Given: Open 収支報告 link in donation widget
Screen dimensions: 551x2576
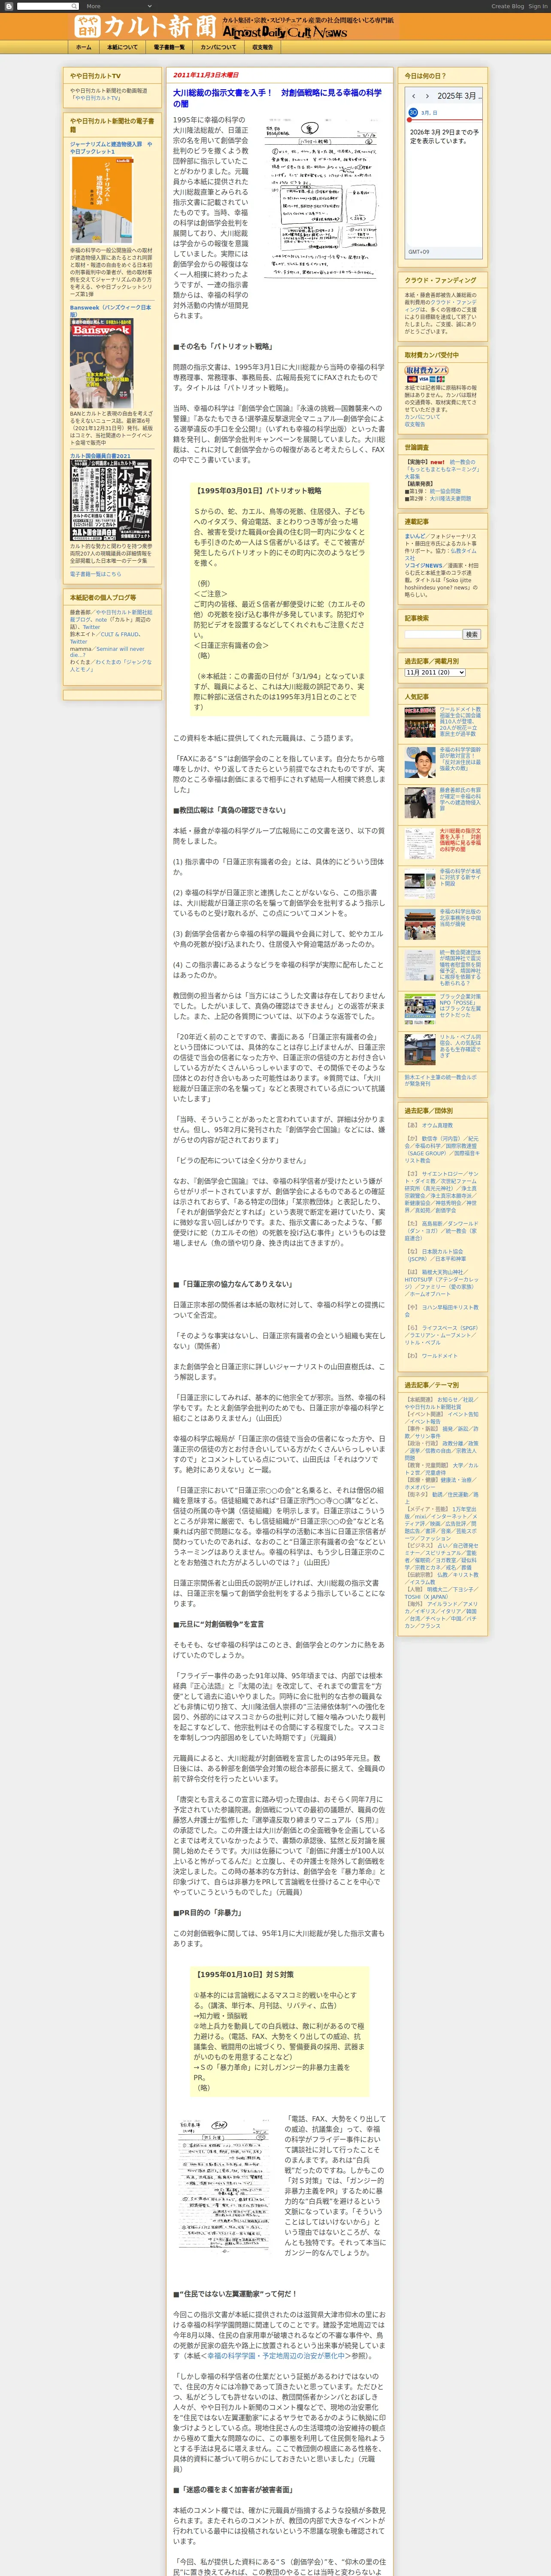Looking at the screenshot, I should (x=415, y=424).
